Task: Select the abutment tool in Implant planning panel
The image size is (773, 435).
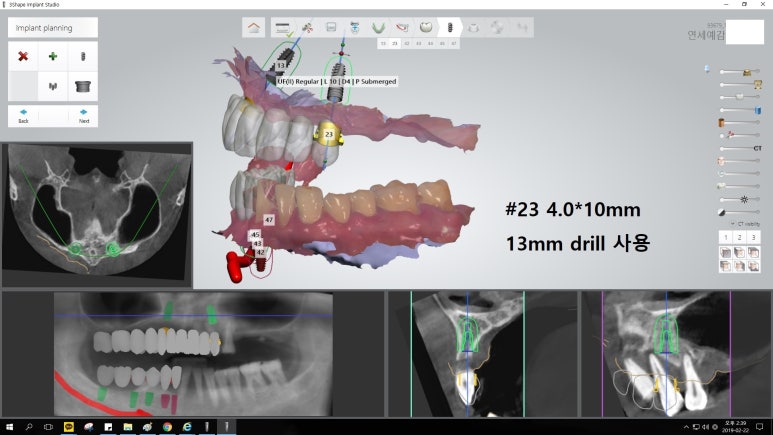Action: coord(82,86)
